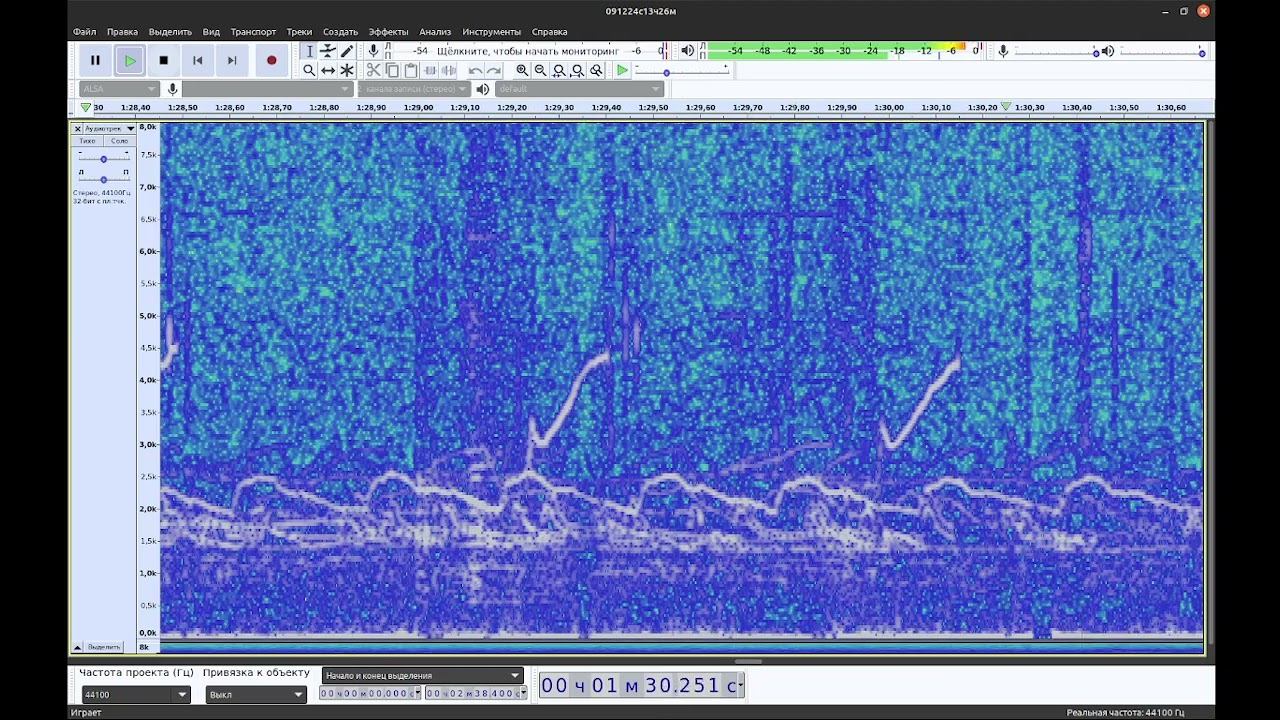
Task: Open the Вид menu
Action: coord(211,32)
